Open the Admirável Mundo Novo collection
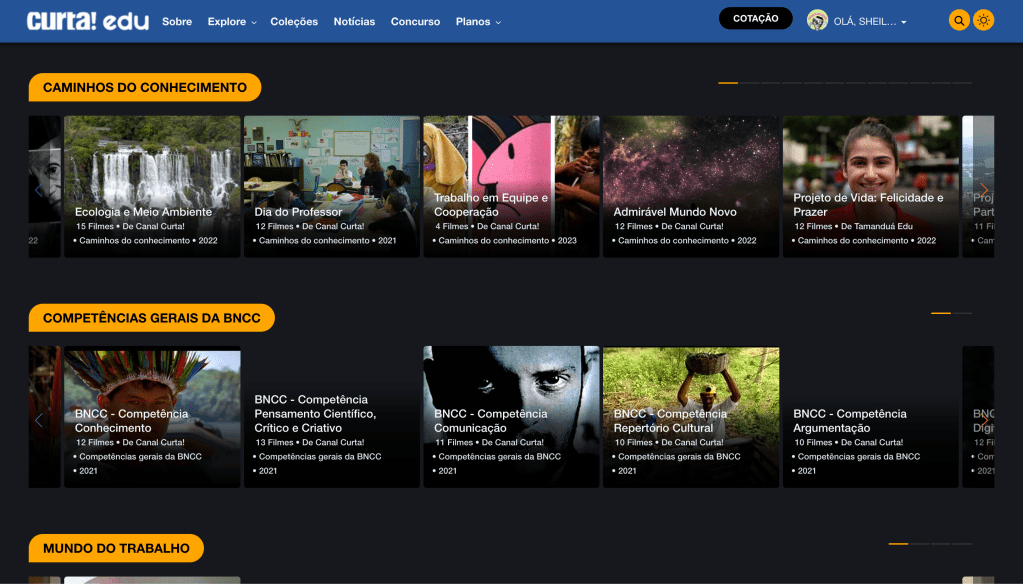This screenshot has width=1023, height=584. coord(690,186)
